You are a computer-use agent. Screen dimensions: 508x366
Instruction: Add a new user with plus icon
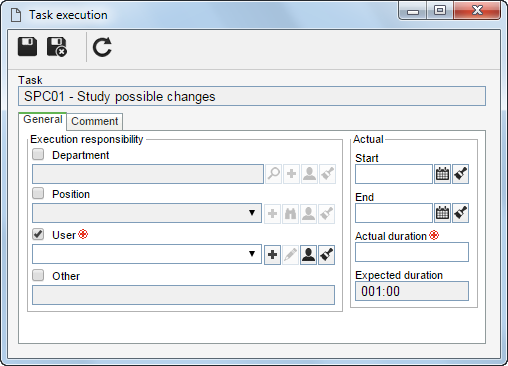coord(272,255)
